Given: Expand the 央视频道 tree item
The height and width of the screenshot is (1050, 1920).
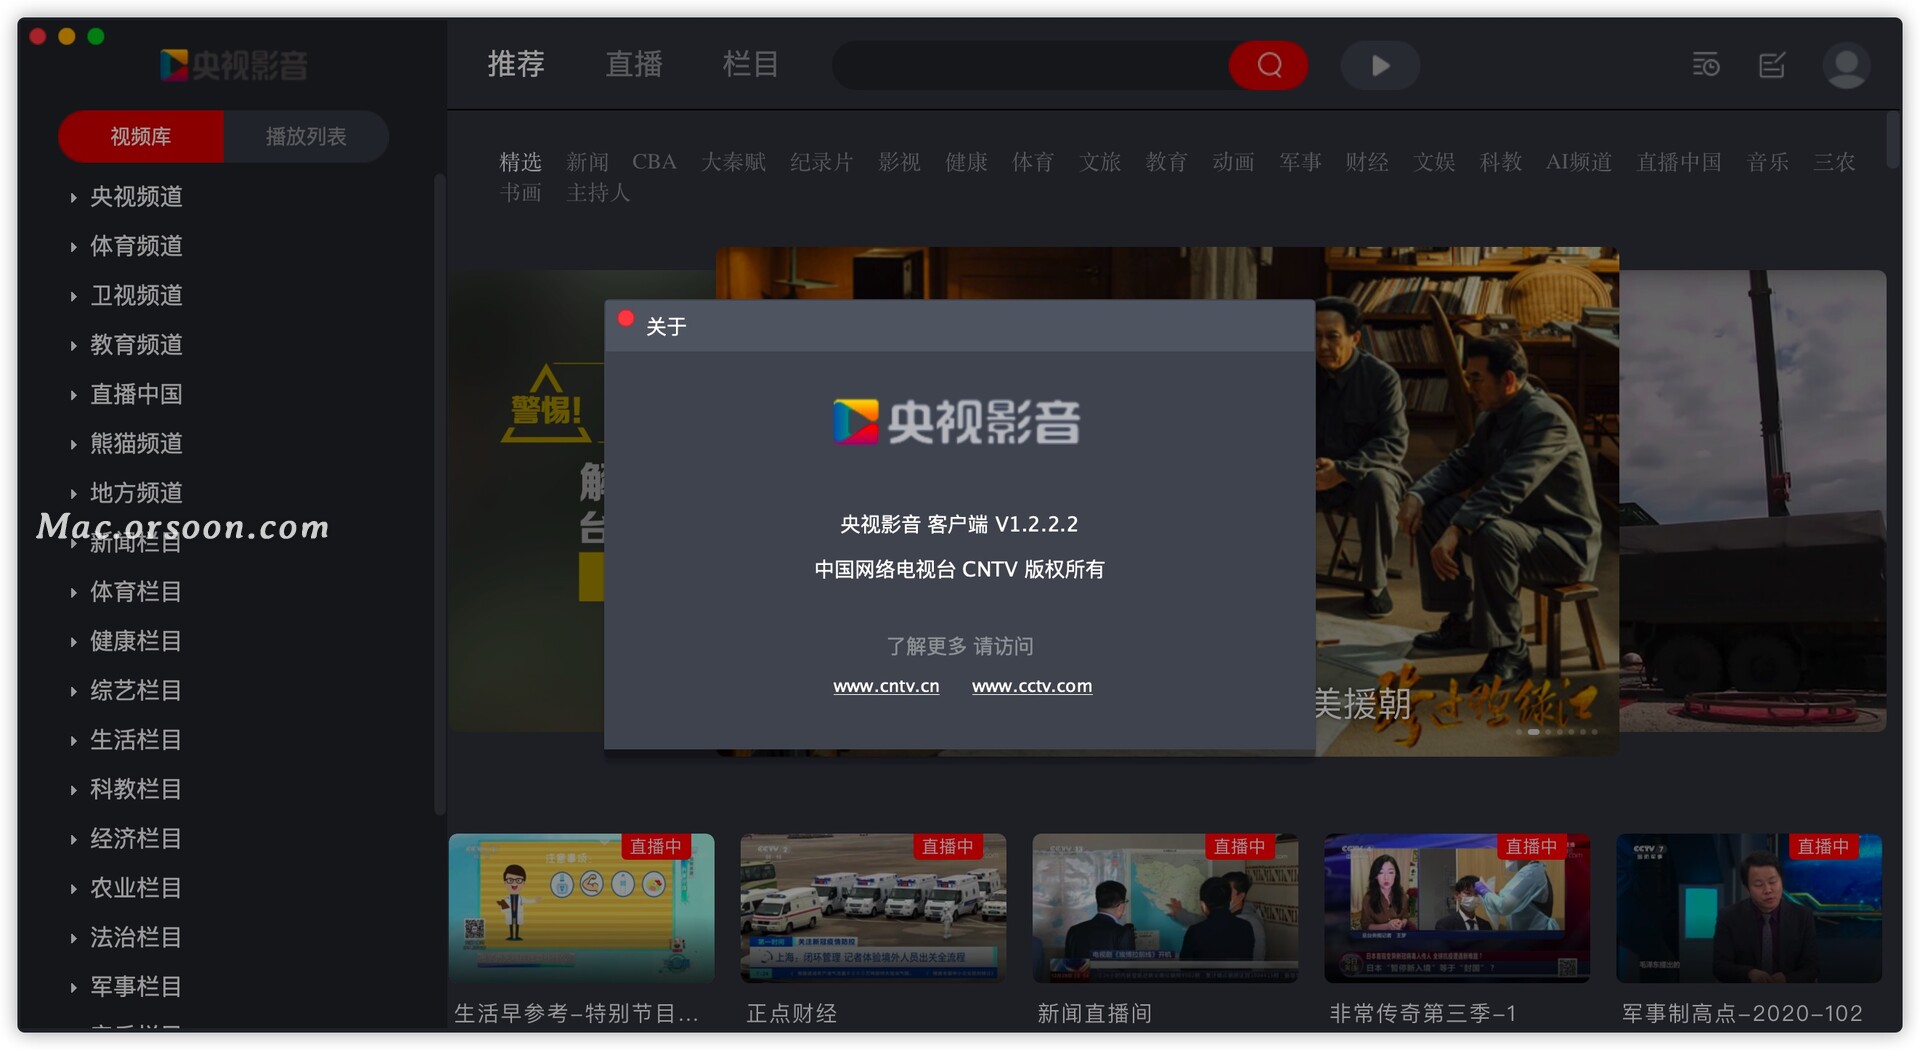Looking at the screenshot, I should click(74, 197).
